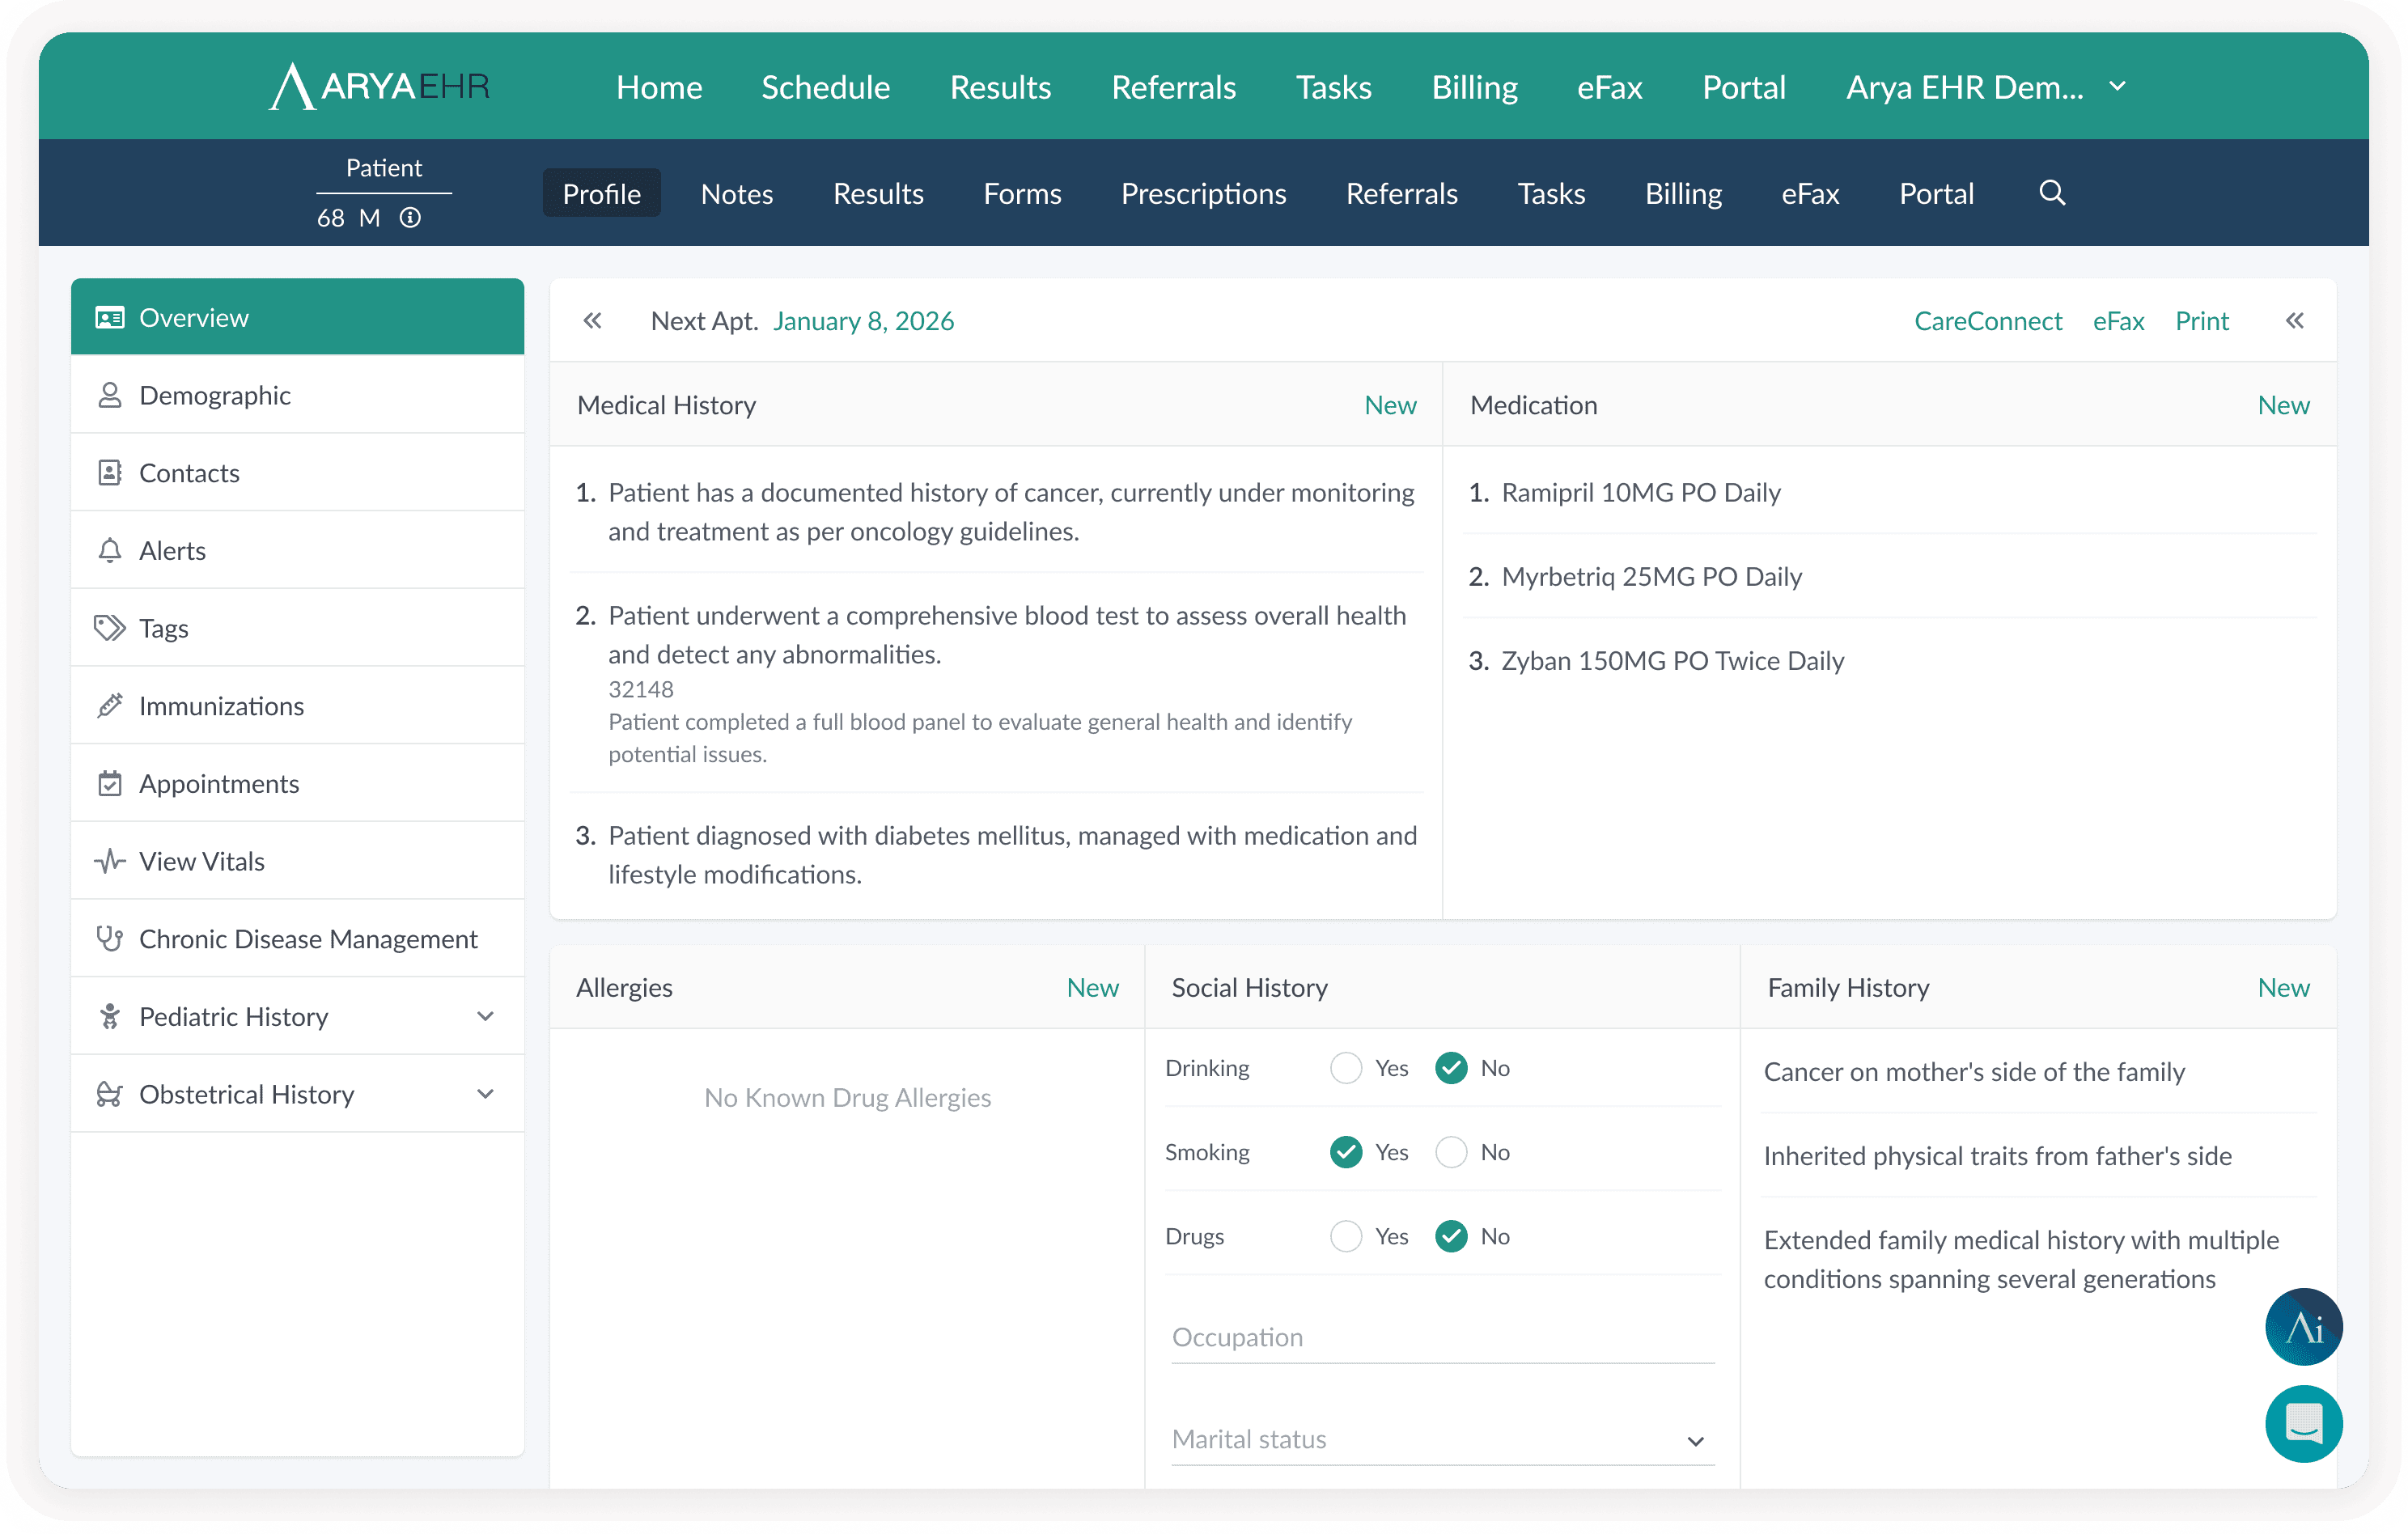Click the Overview ID card icon
The height and width of the screenshot is (1534, 2408).
pyautogui.click(x=109, y=317)
